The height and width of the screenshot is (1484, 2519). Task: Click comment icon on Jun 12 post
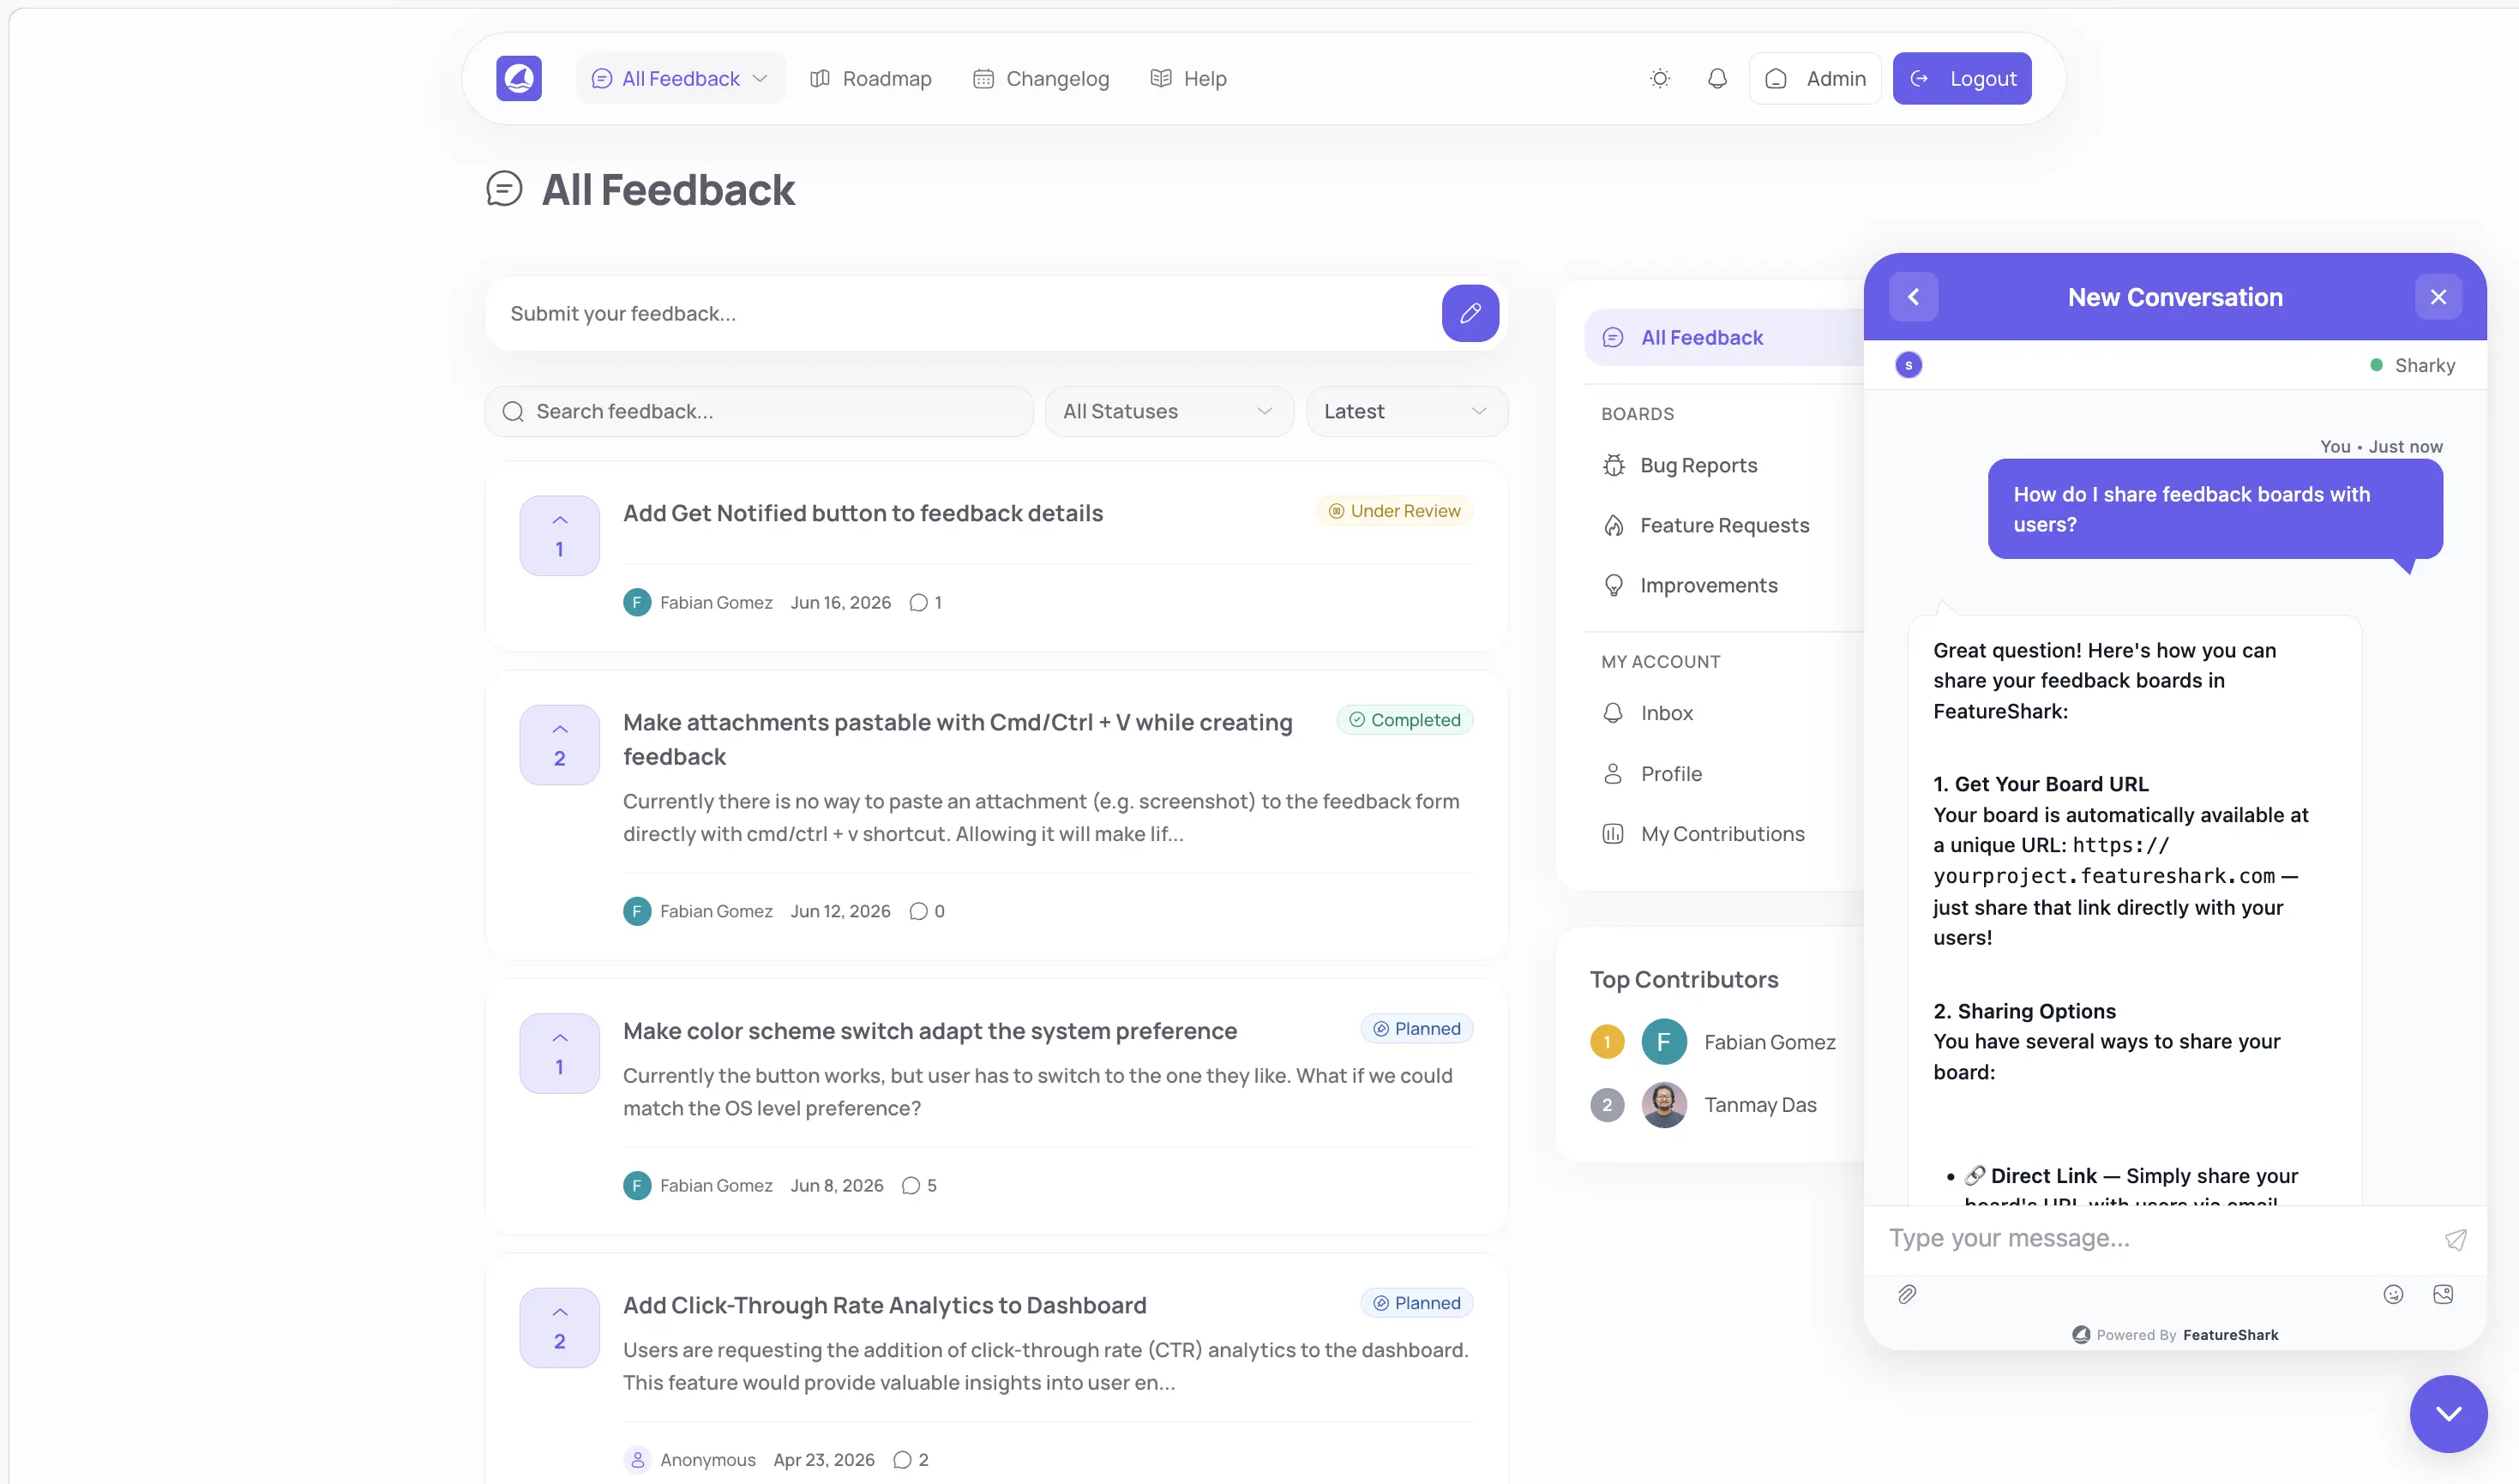[918, 911]
